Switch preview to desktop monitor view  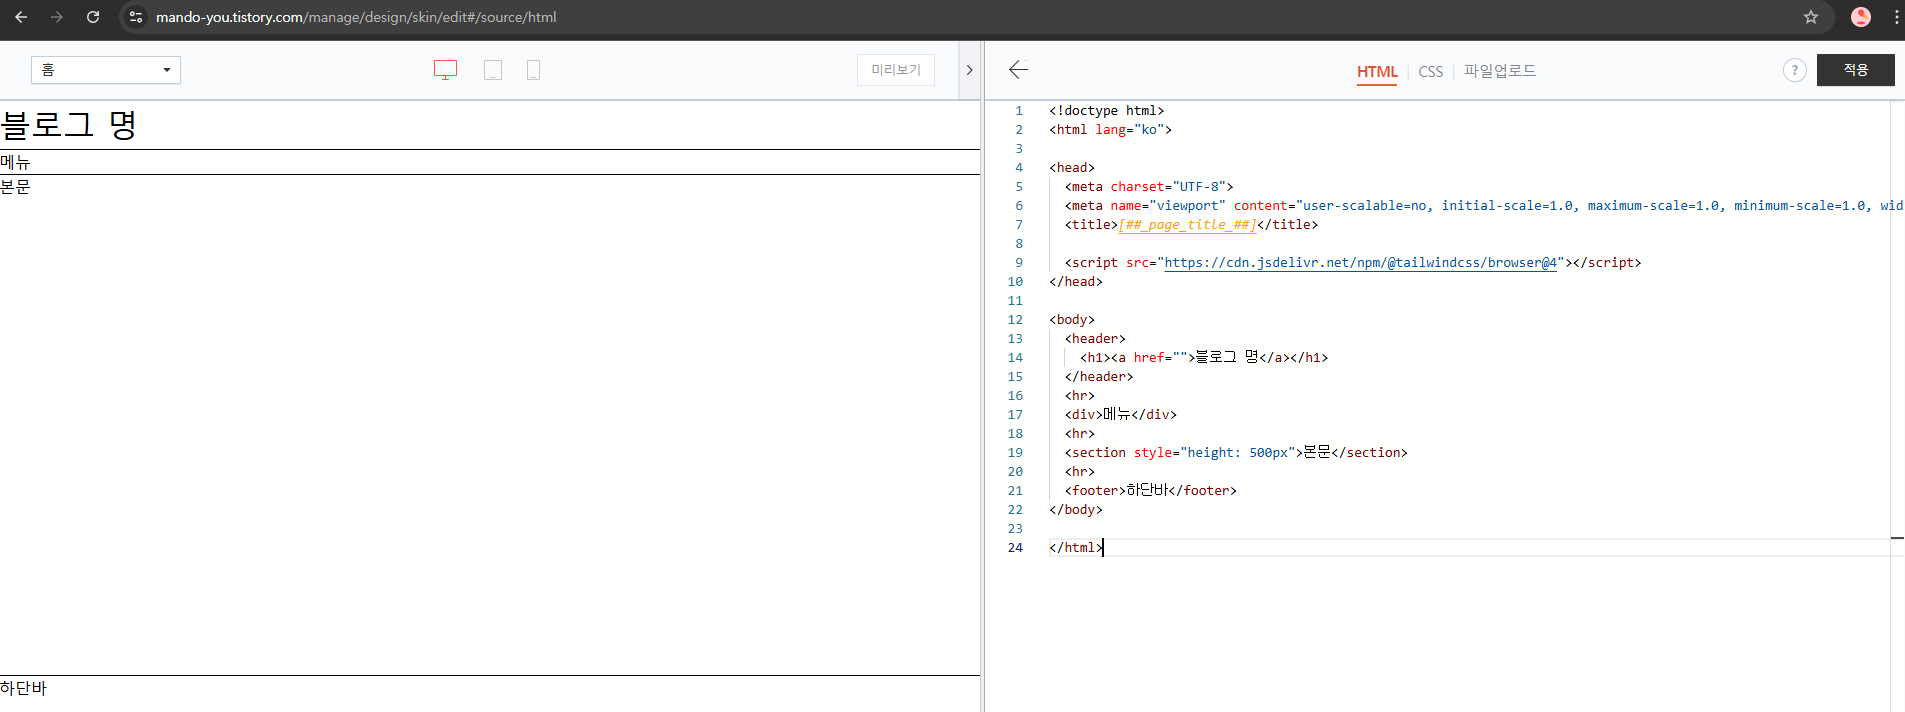pyautogui.click(x=445, y=70)
